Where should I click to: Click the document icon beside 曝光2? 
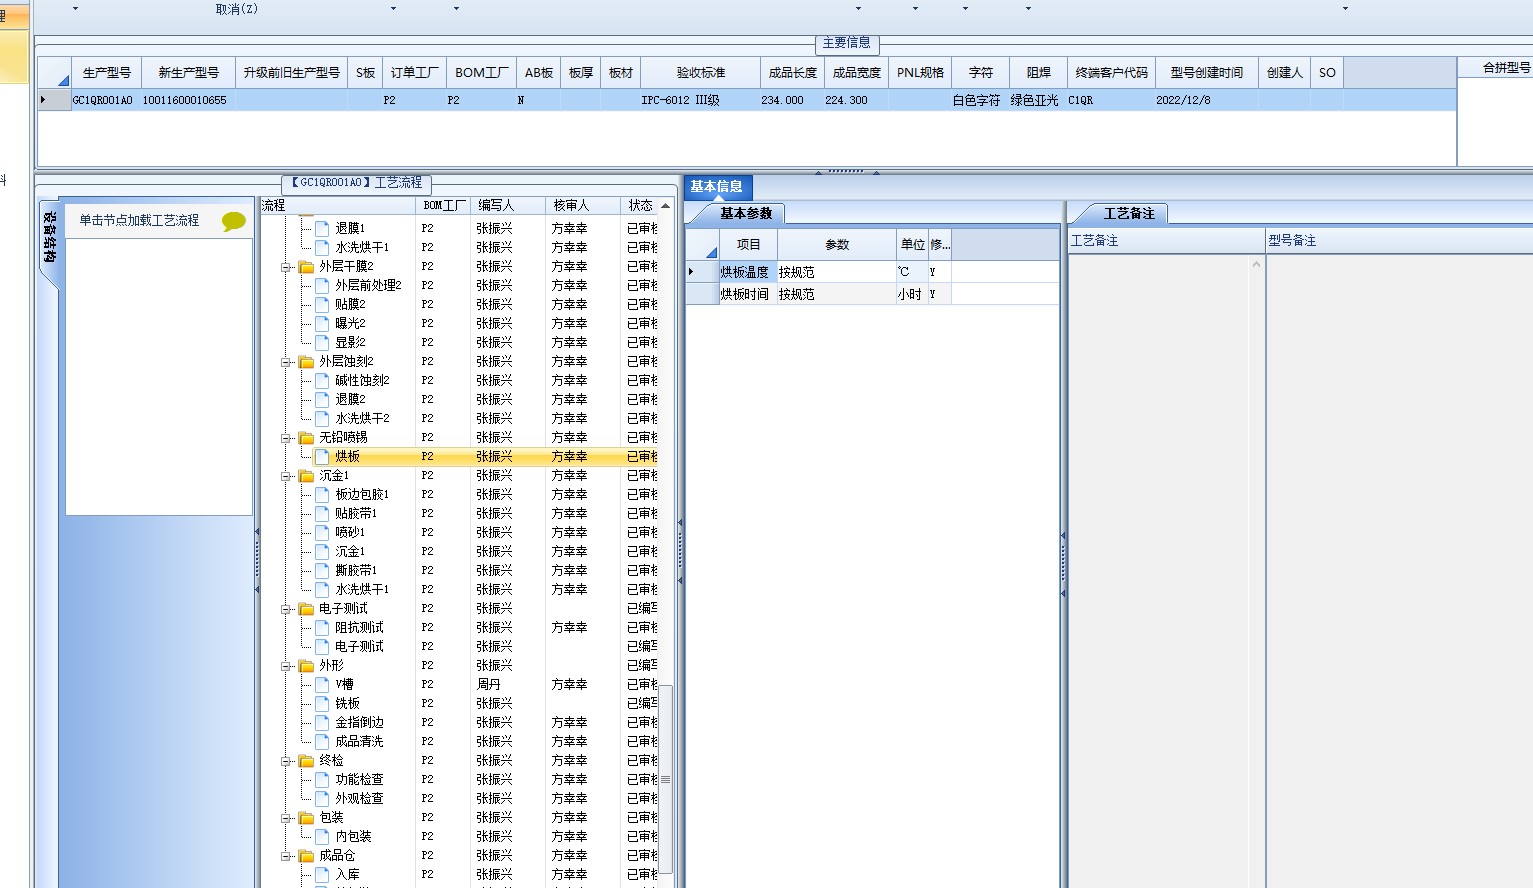(322, 323)
